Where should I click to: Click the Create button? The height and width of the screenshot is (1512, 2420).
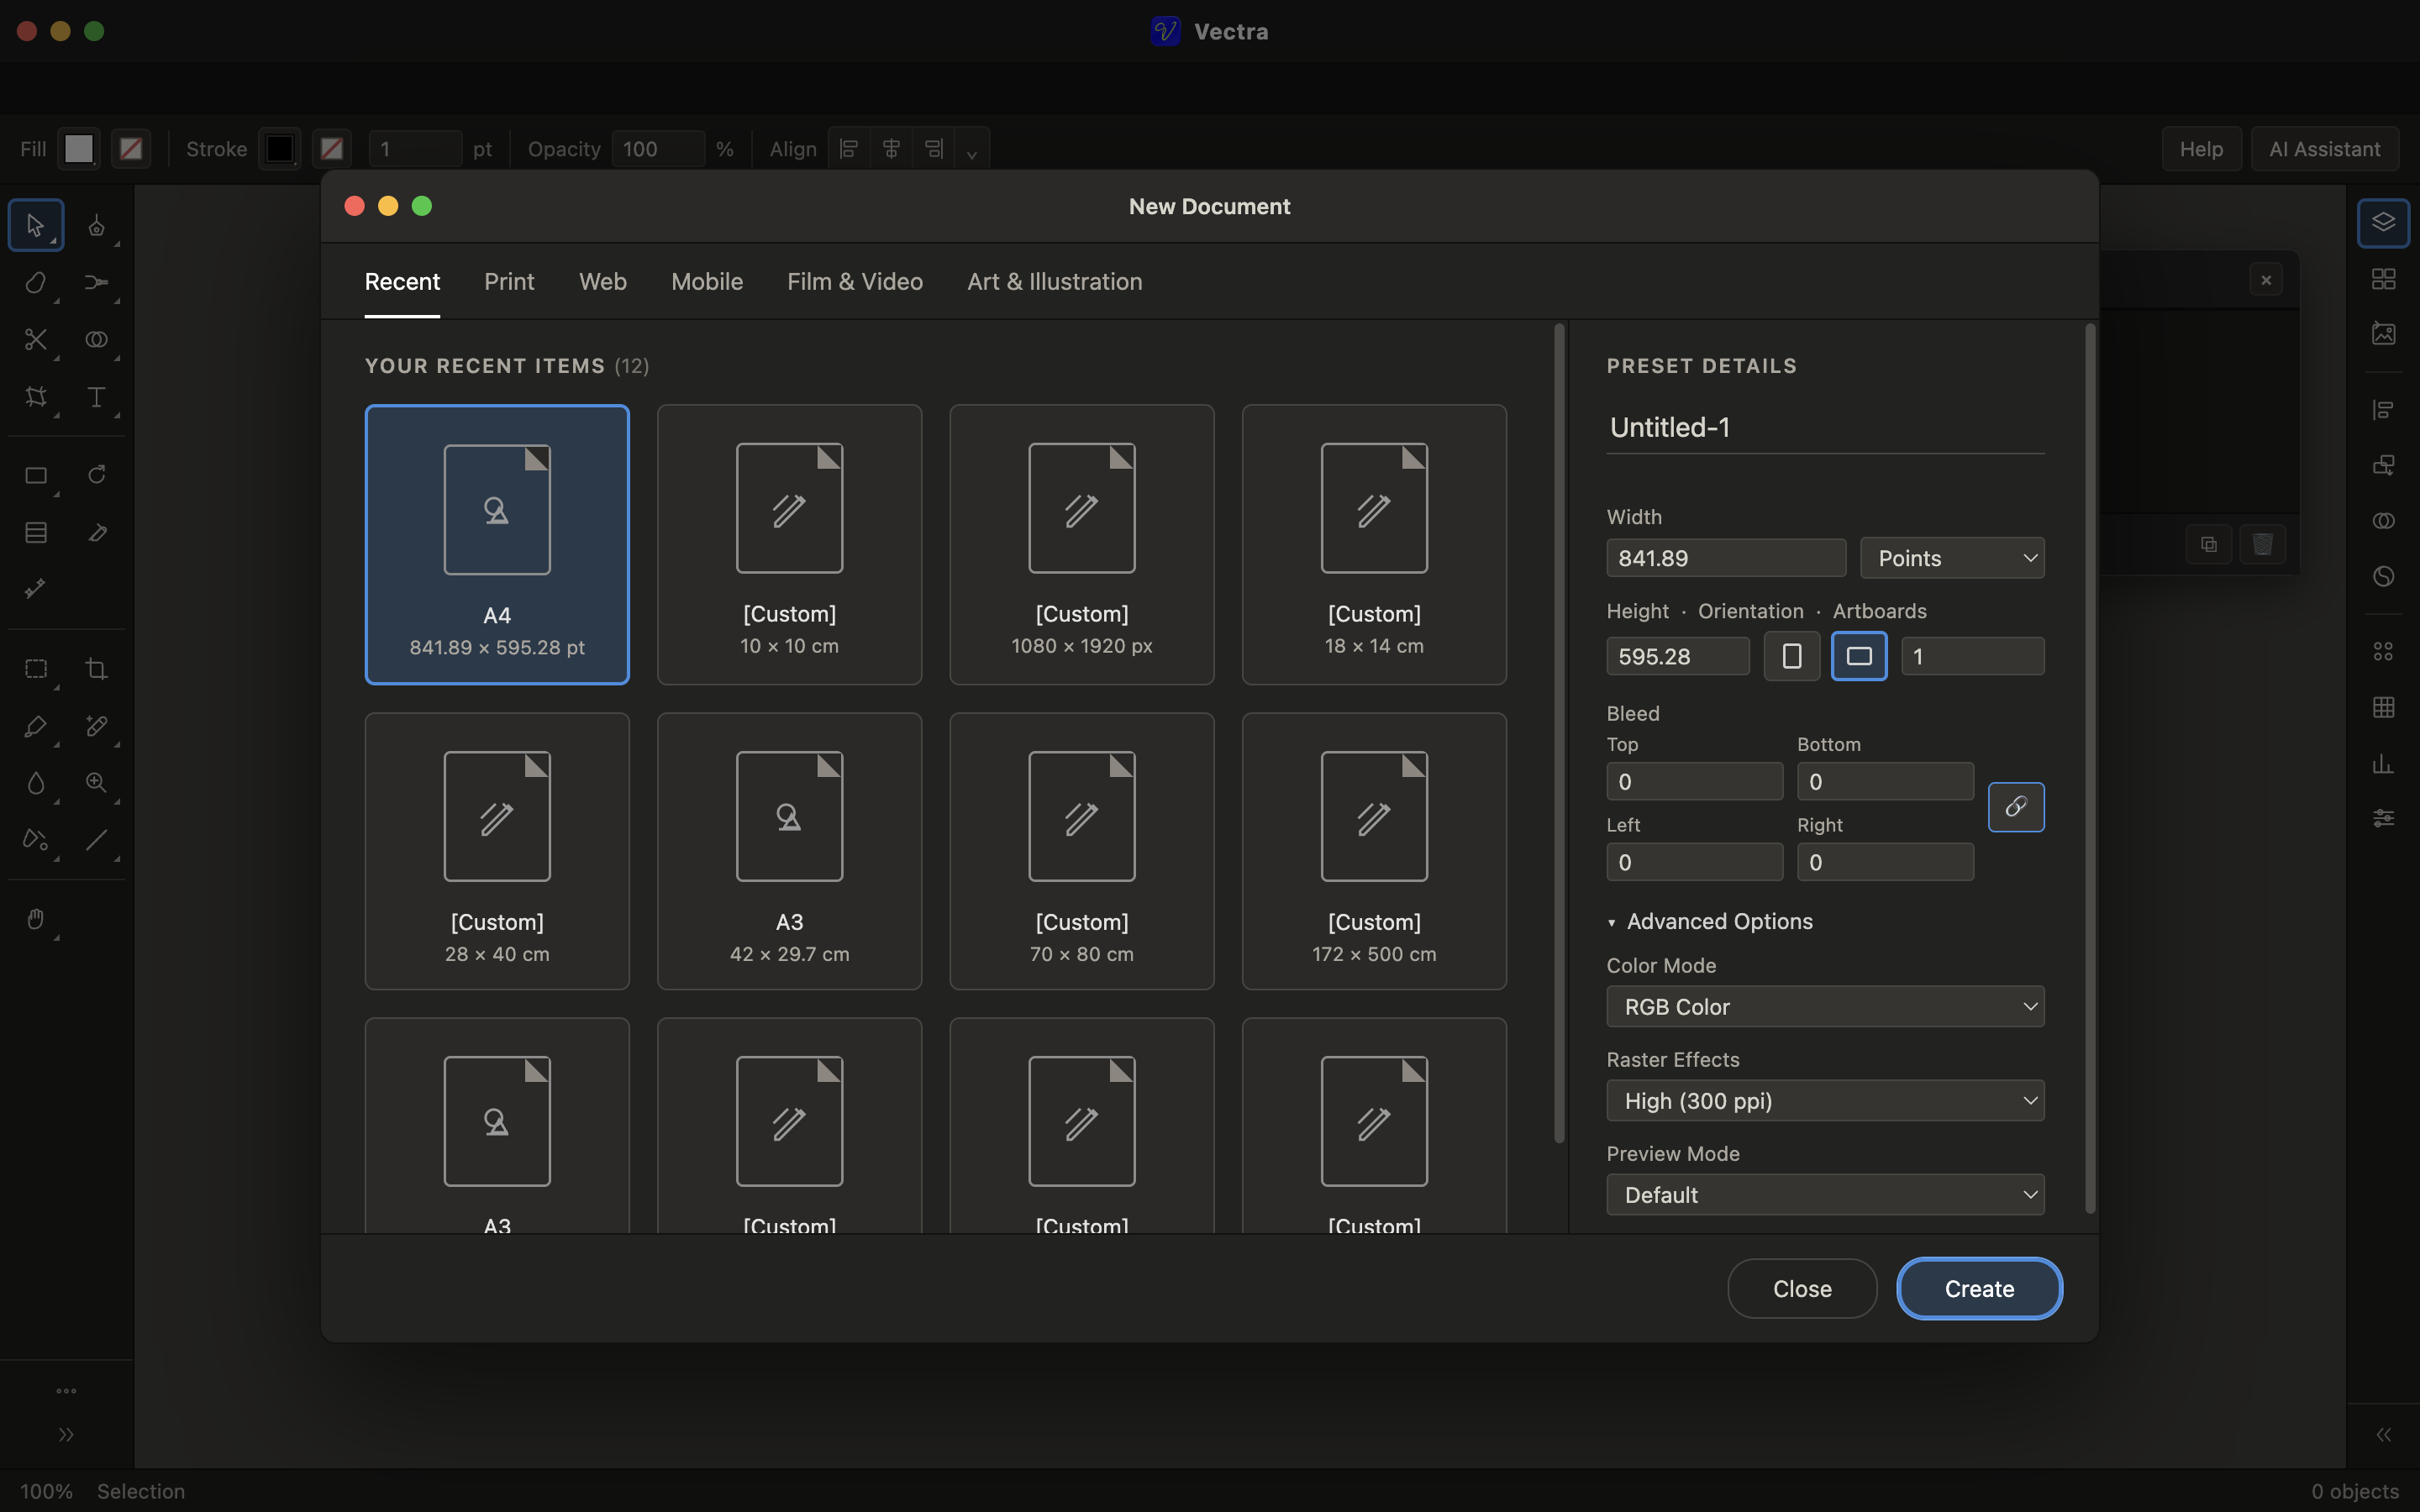point(1979,1288)
